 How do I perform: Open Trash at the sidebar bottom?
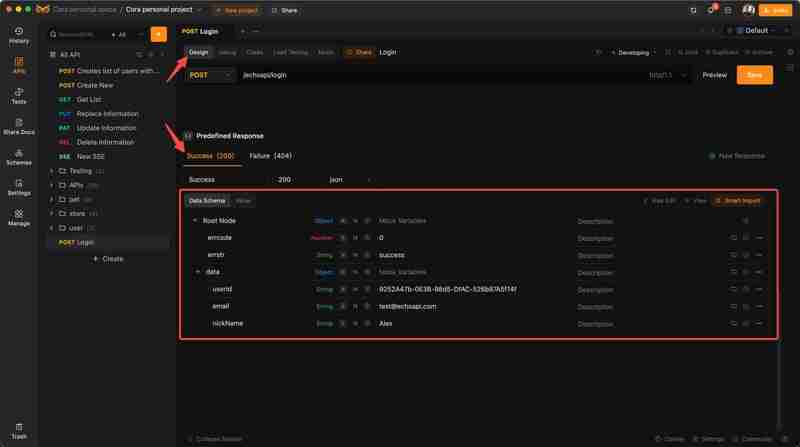point(19,431)
